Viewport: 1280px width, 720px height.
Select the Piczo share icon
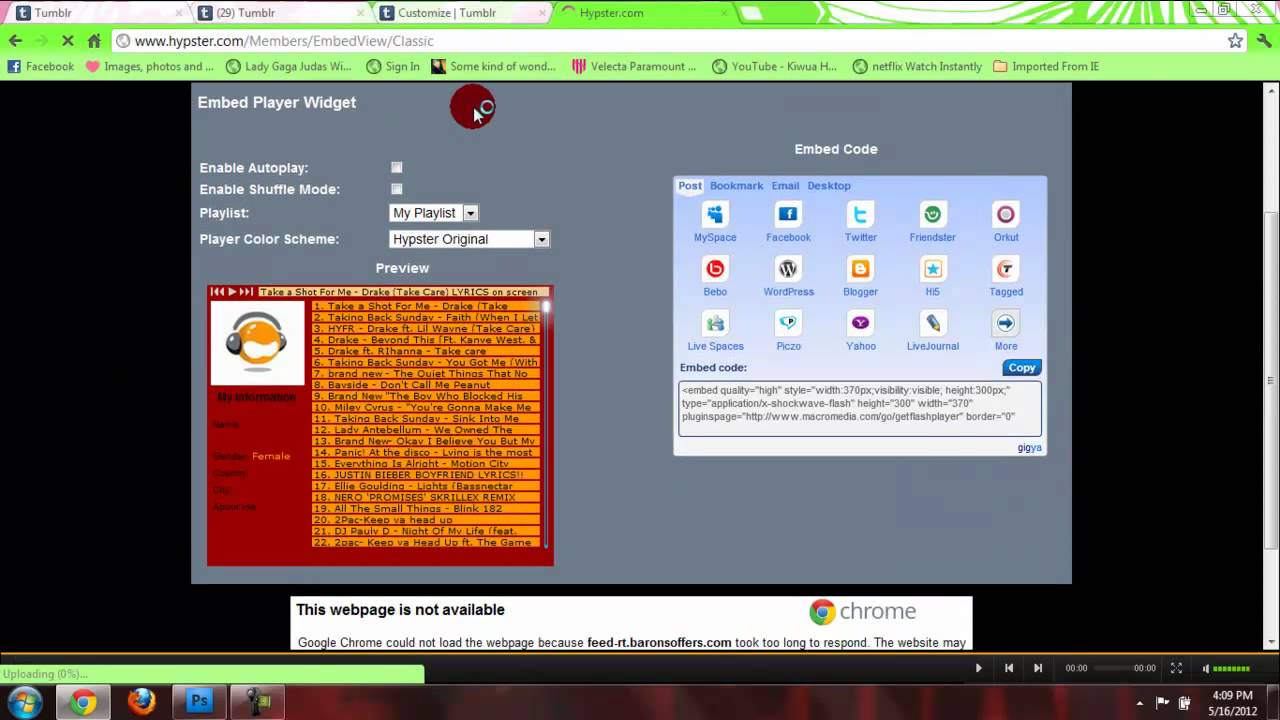click(x=788, y=322)
